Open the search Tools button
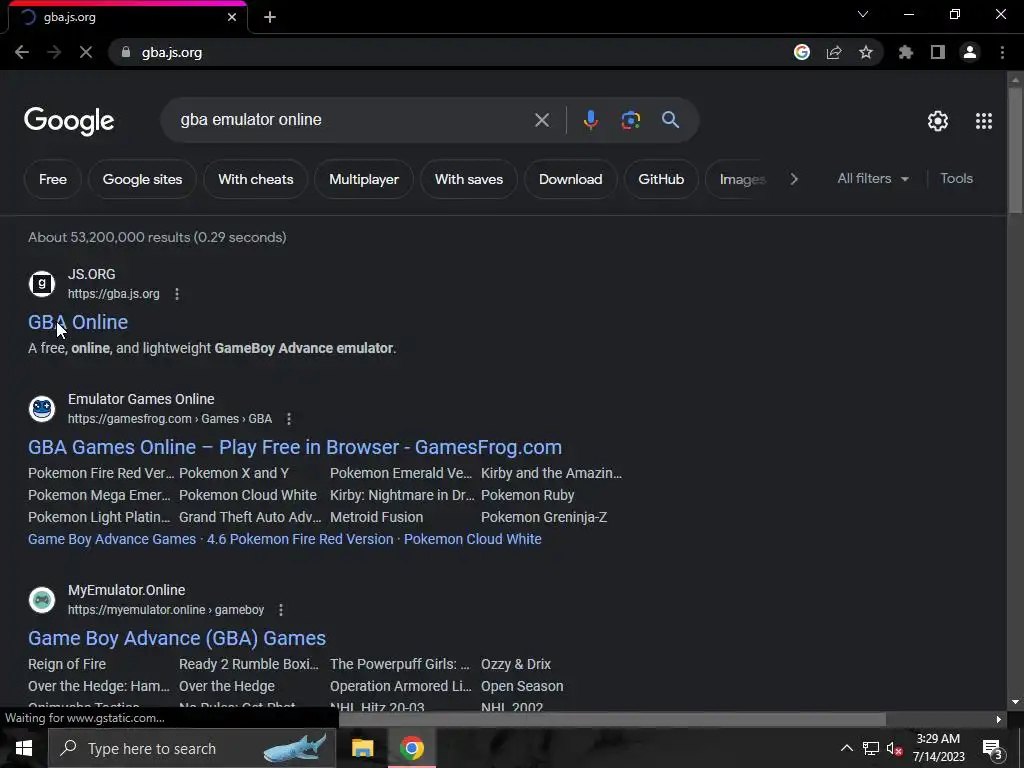Viewport: 1024px width, 768px height. tap(956, 178)
